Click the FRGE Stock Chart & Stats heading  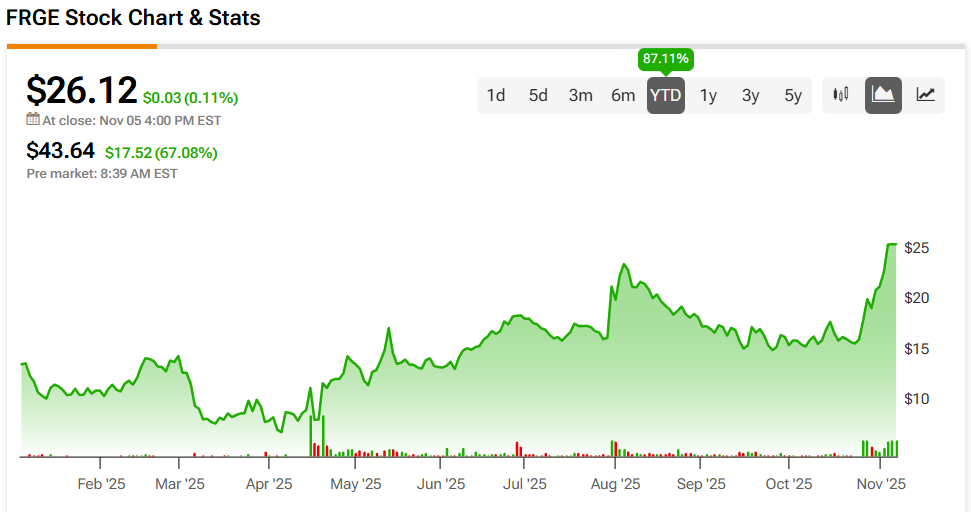(133, 18)
